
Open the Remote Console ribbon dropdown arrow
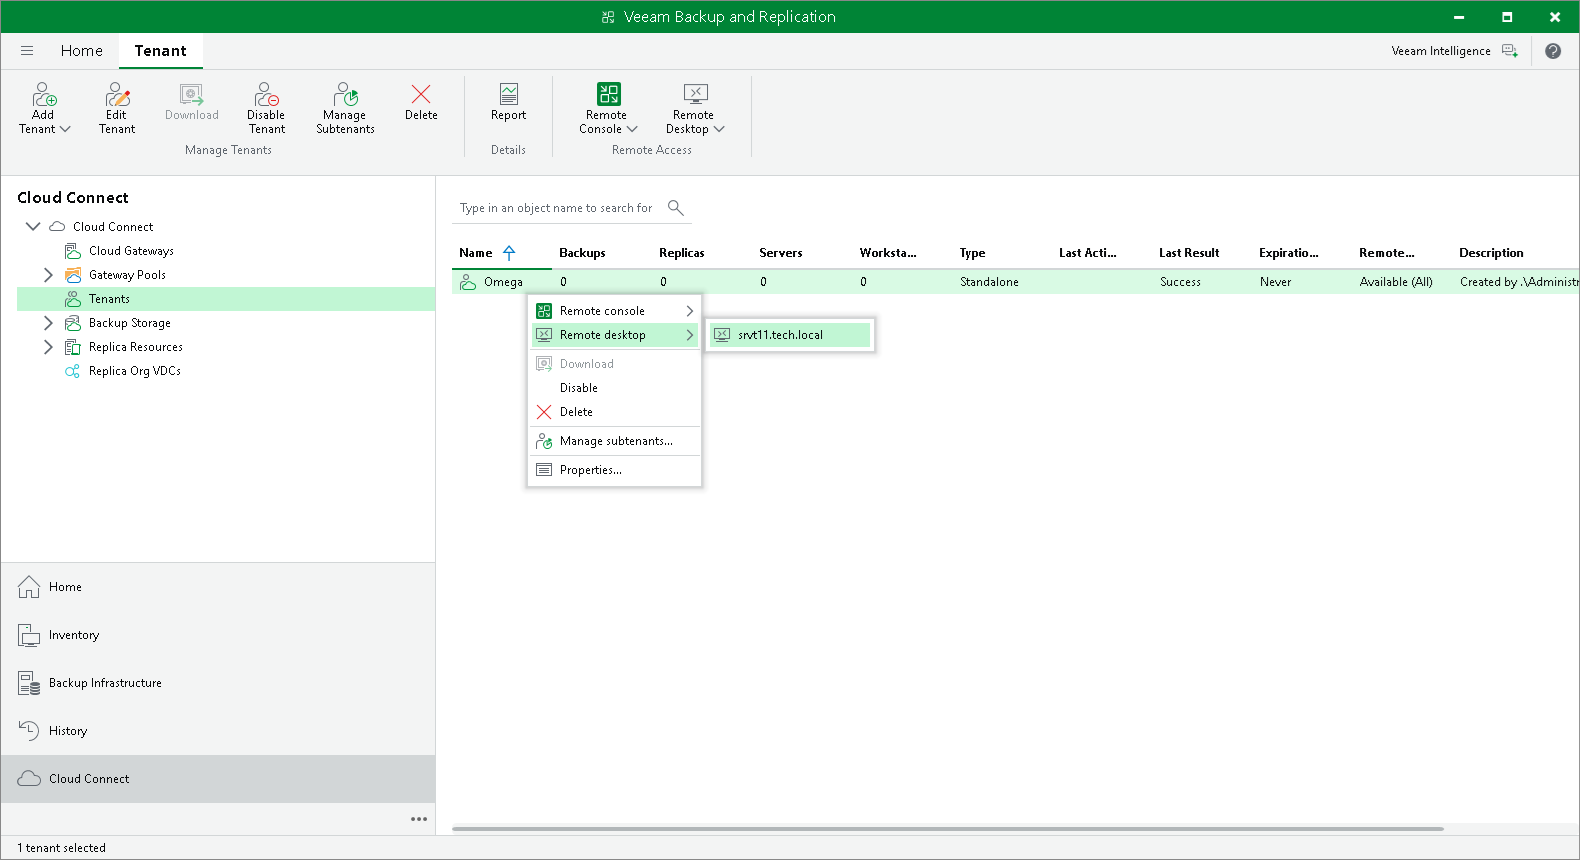(x=632, y=129)
